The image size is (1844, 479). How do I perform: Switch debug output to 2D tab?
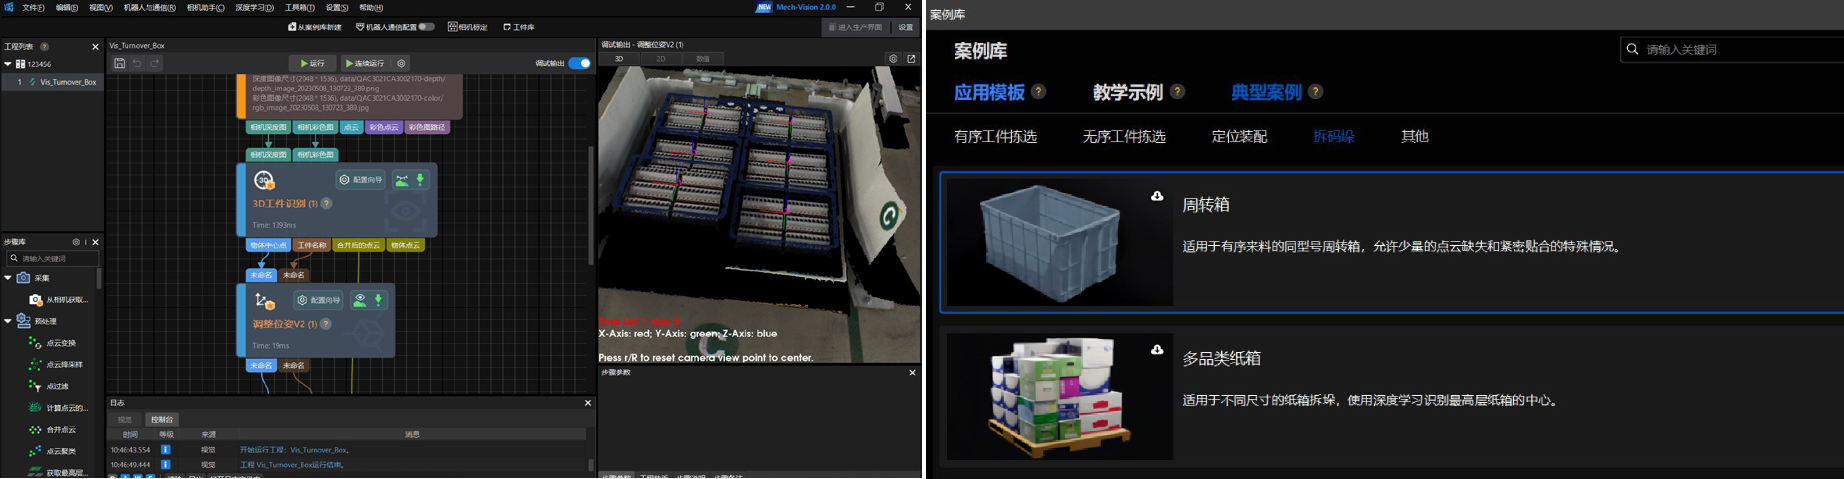[x=661, y=59]
